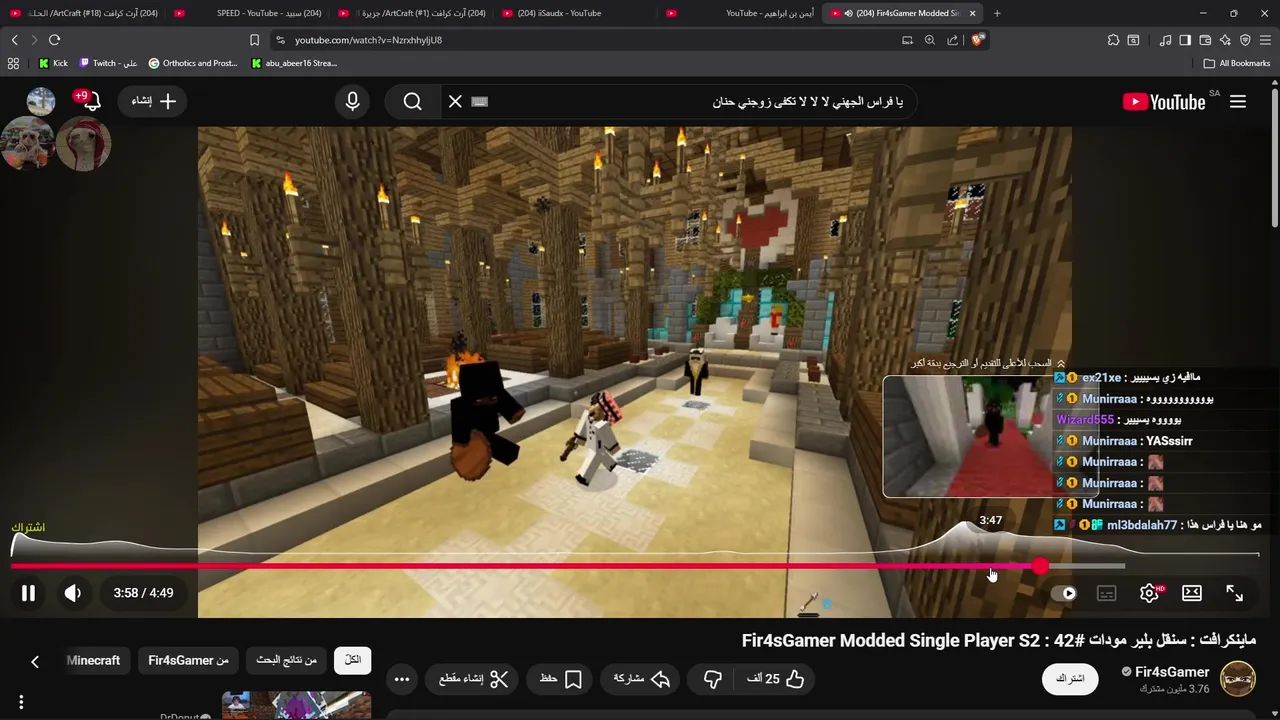Open the Fir4sGamer channel avatar
Screen dimensions: 1280x720
click(x=1238, y=680)
